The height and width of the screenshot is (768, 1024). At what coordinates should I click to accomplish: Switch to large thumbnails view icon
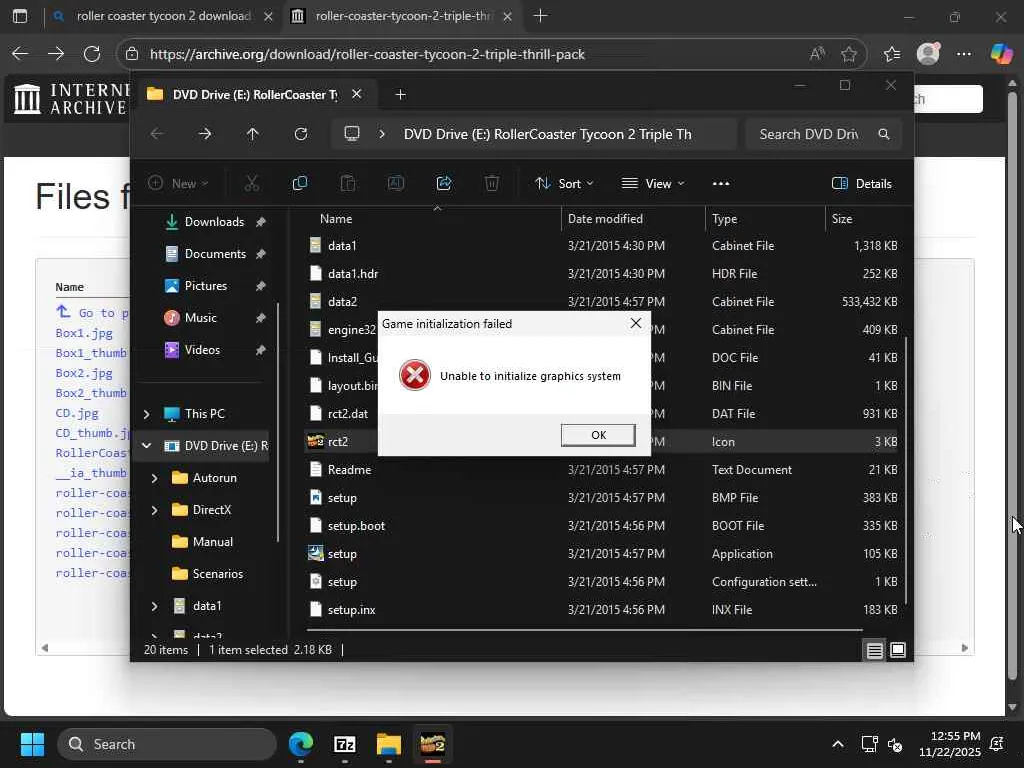click(898, 650)
